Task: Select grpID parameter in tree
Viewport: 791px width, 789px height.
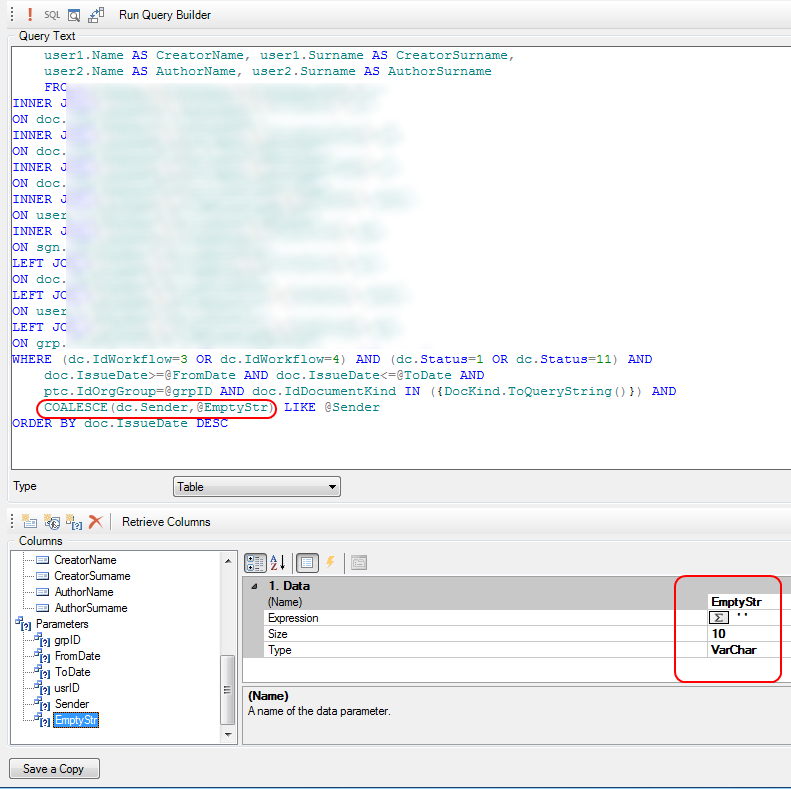Action: click(67, 640)
